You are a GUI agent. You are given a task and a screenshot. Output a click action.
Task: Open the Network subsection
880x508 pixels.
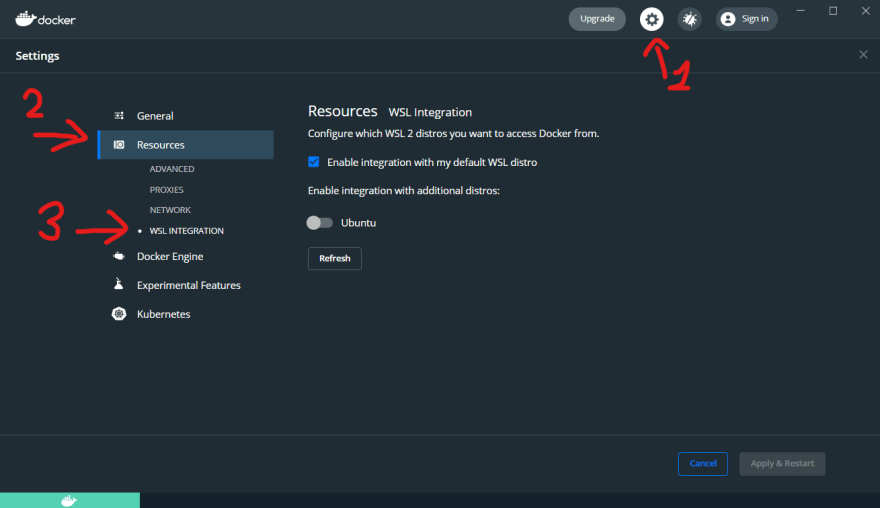point(170,210)
